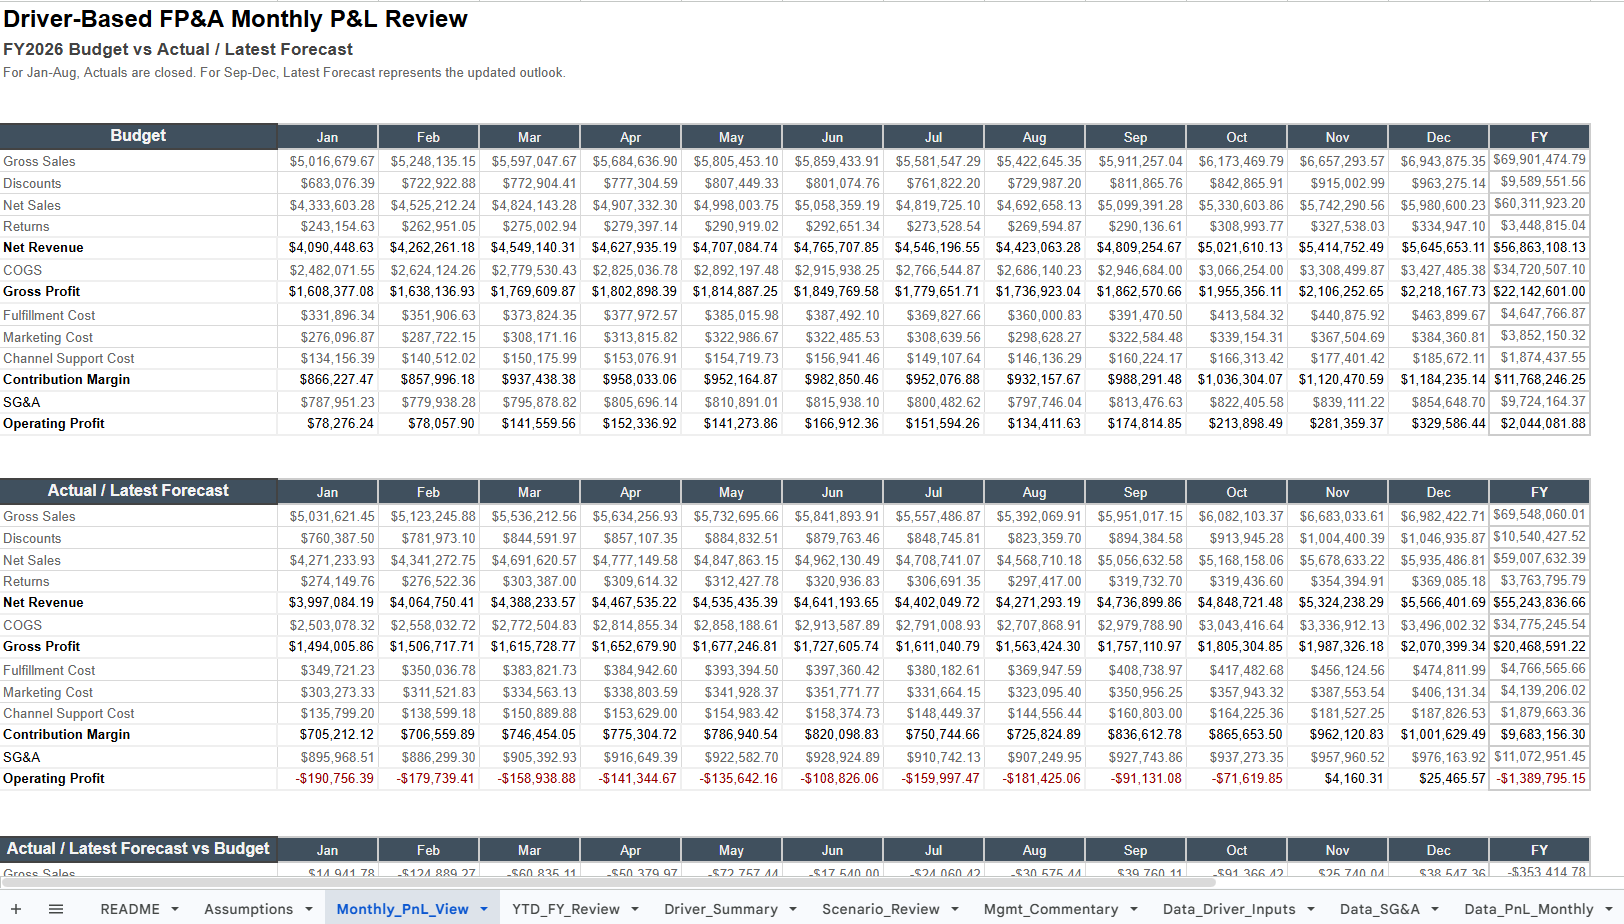The width and height of the screenshot is (1624, 924).
Task: Select the Jan Gross Sales budget value
Action: [x=327, y=160]
